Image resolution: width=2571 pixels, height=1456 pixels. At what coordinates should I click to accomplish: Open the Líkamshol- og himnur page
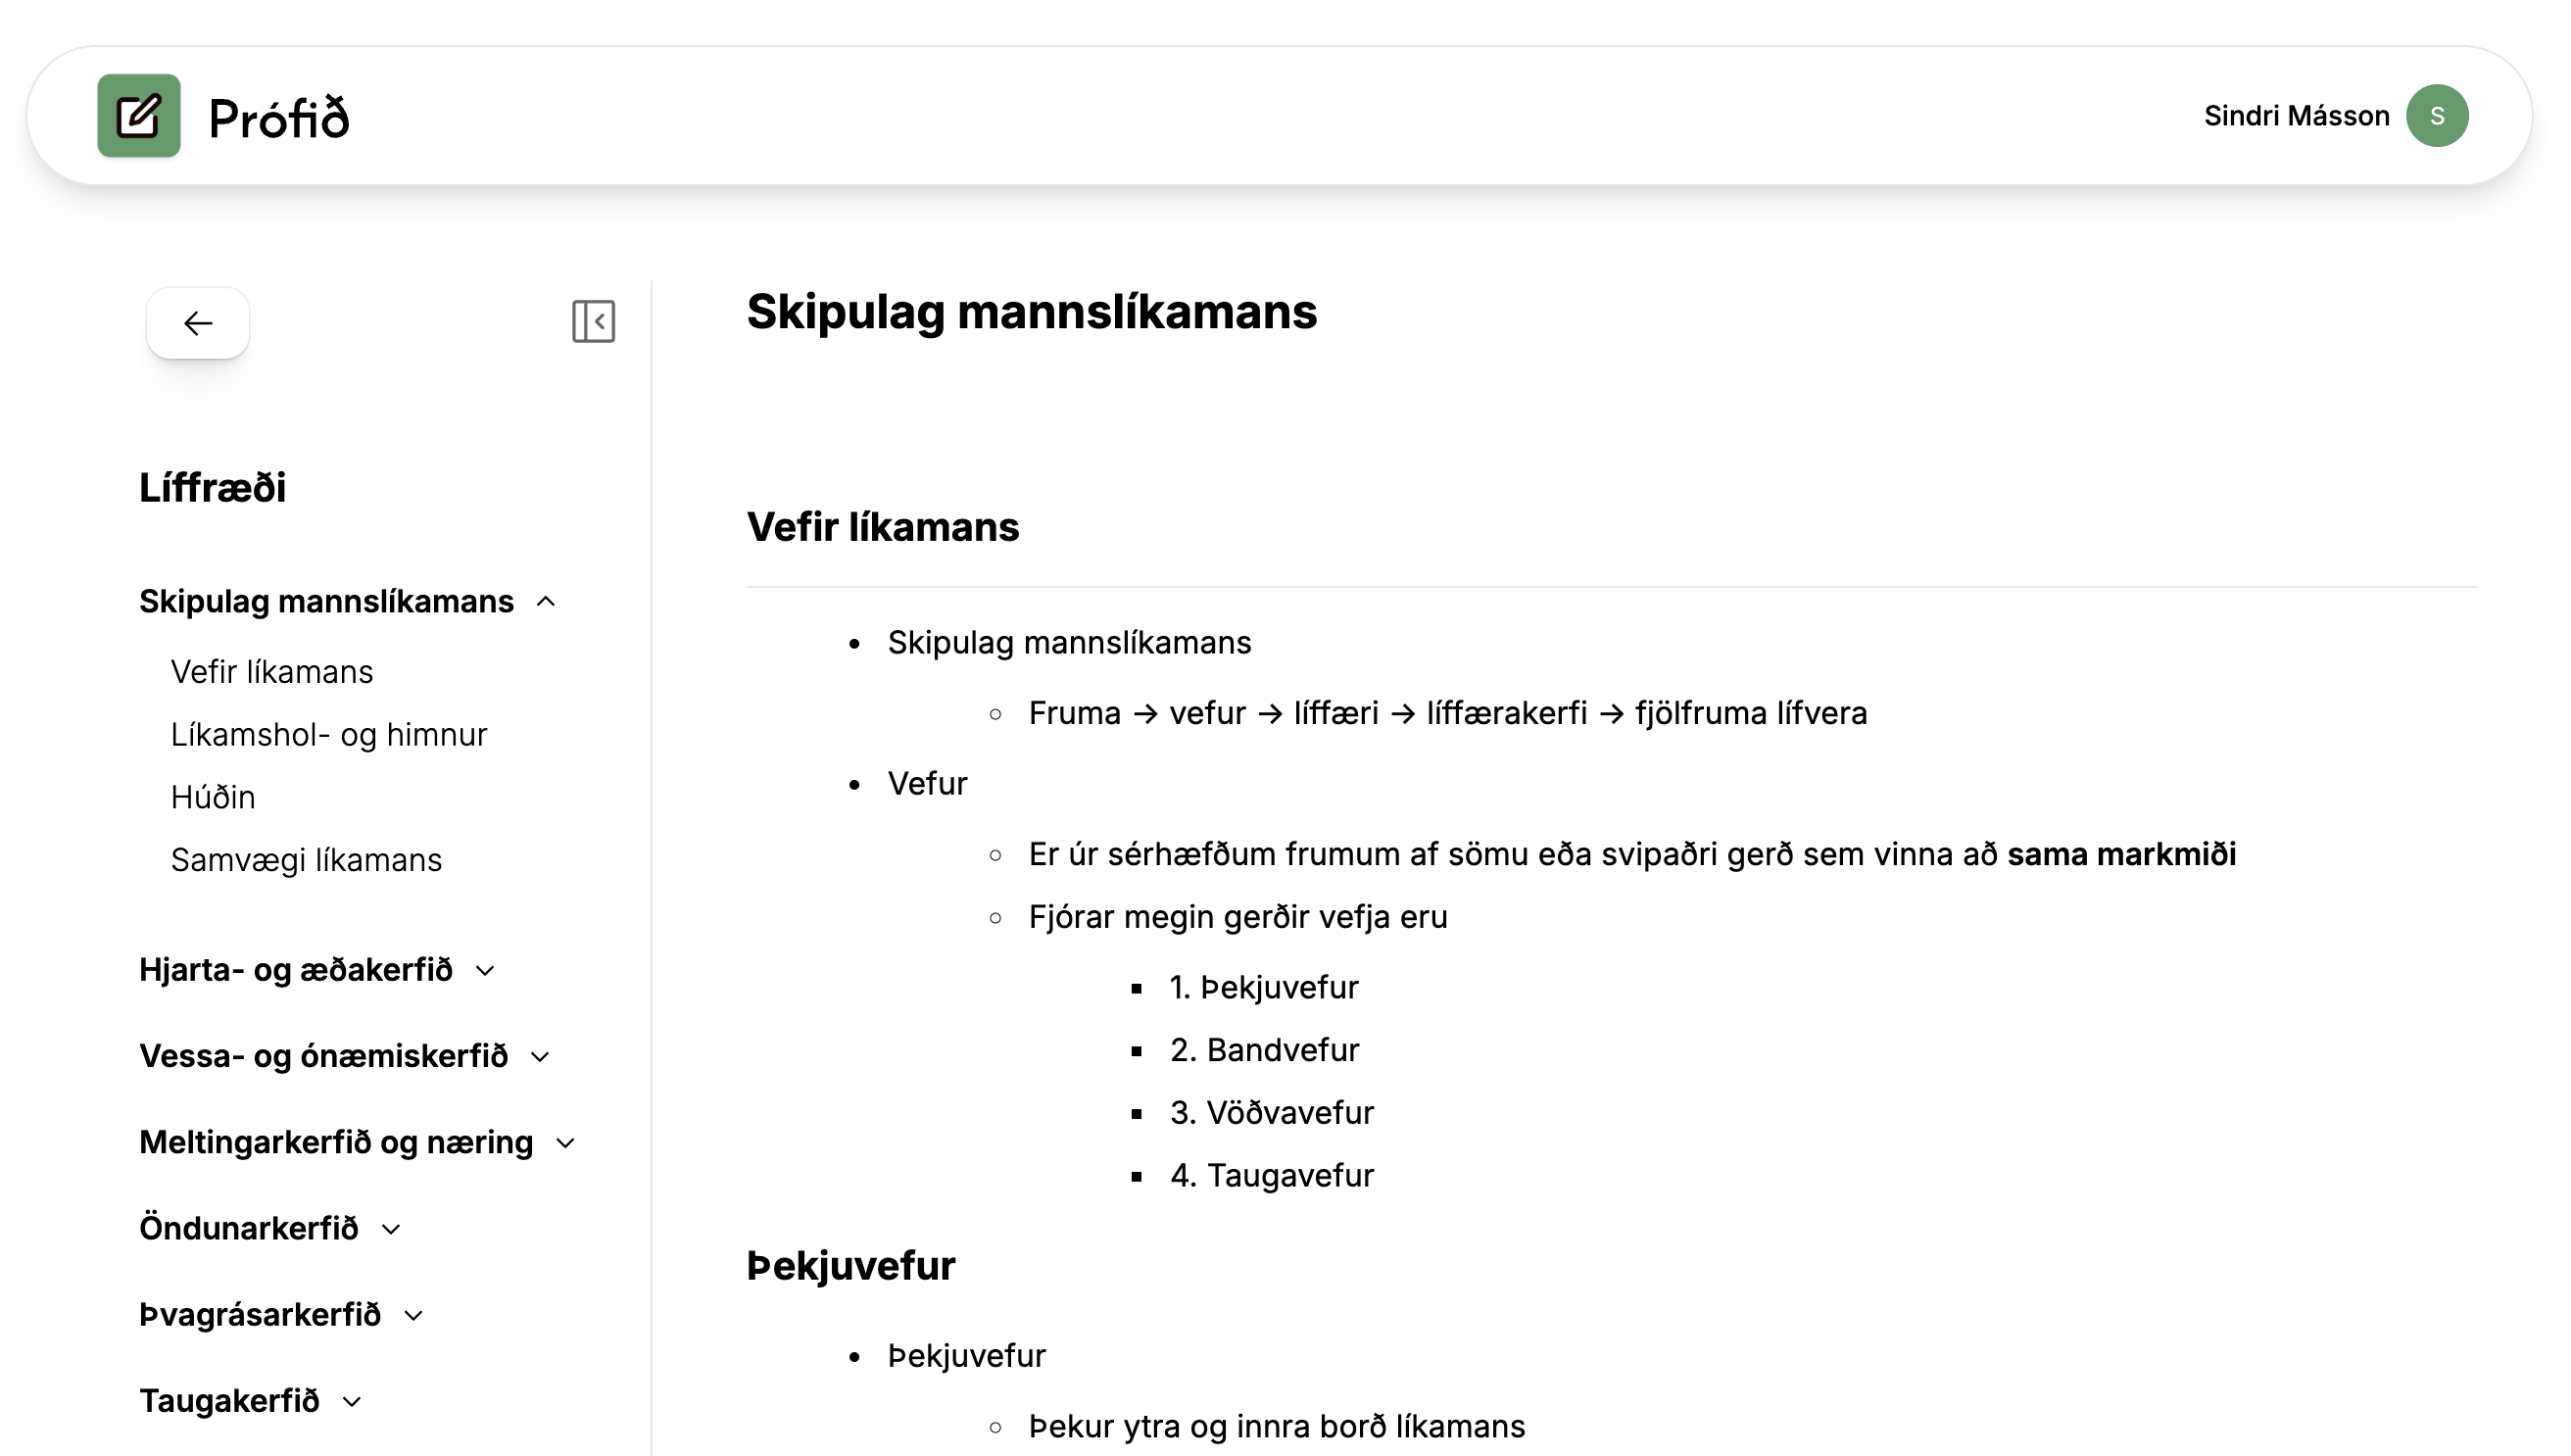pos(329,734)
